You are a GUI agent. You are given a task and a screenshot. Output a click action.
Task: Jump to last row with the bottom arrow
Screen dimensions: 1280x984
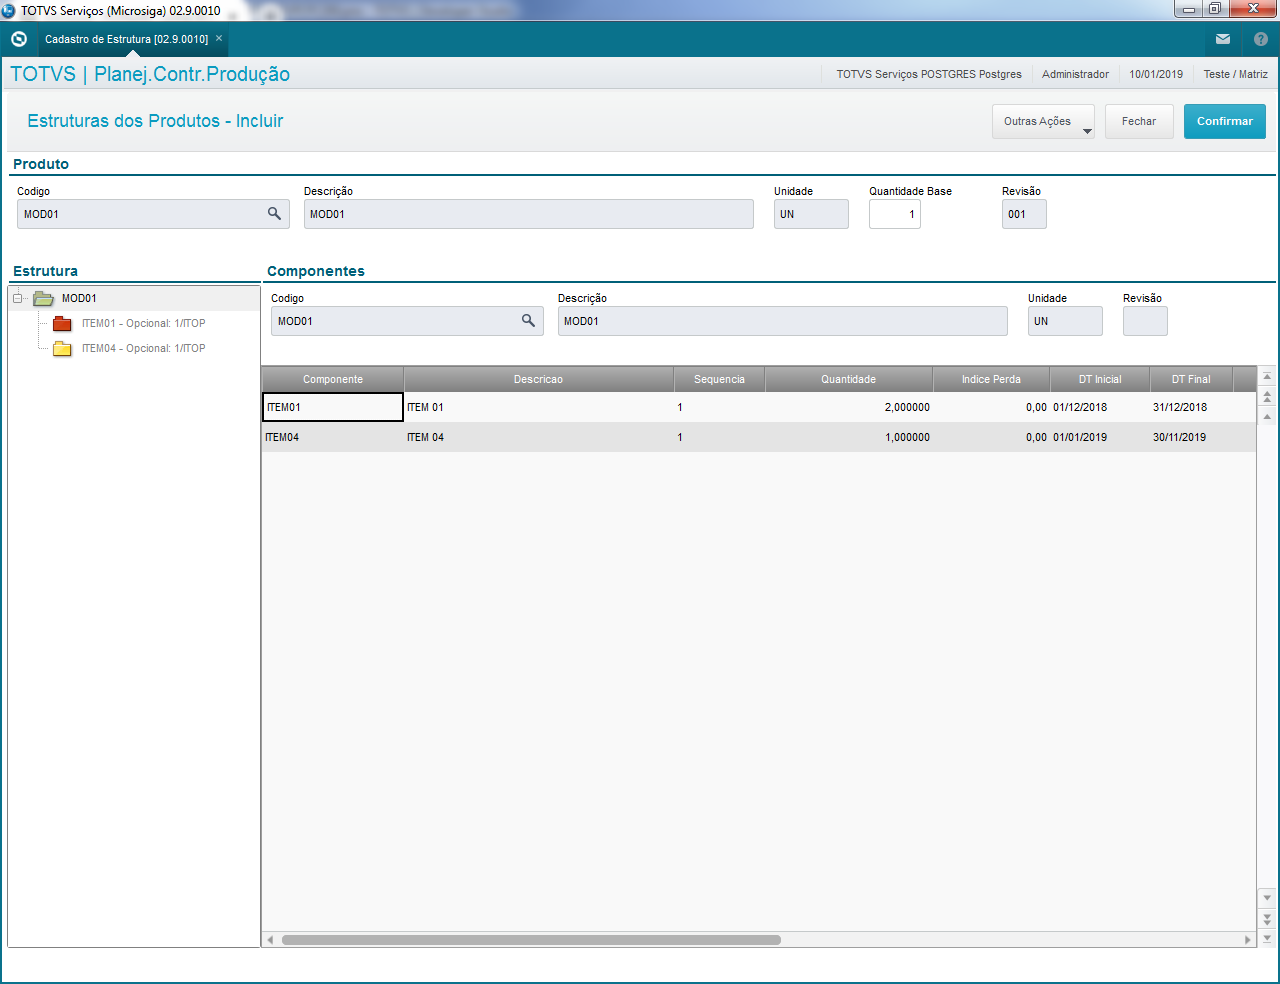1267,938
